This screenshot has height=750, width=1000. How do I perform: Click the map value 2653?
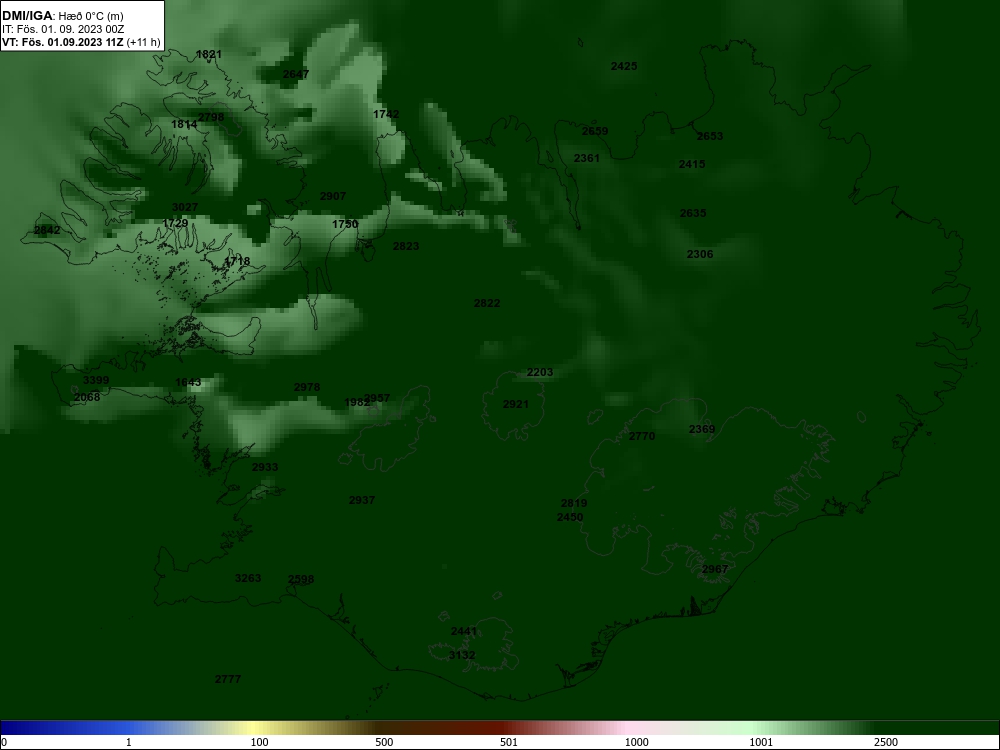(710, 136)
